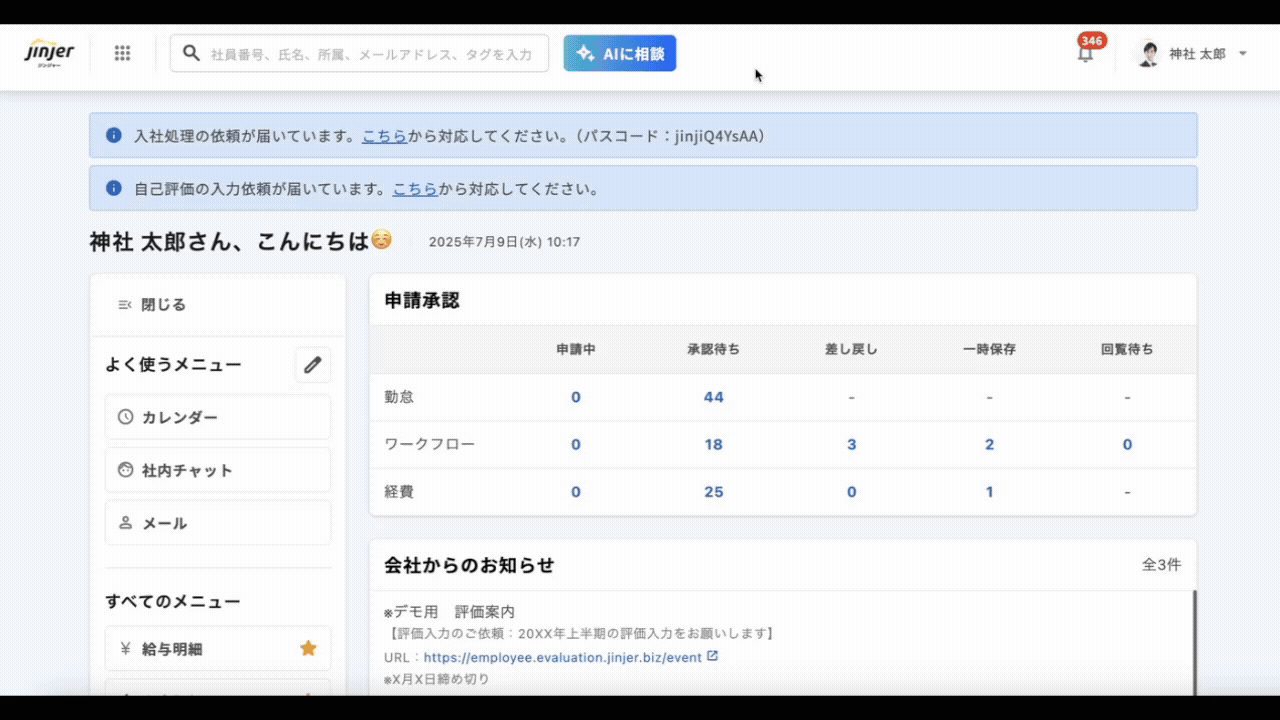Follow こちら link in 自己評価 notice
Image resolution: width=1280 pixels, height=720 pixels.
click(x=414, y=189)
